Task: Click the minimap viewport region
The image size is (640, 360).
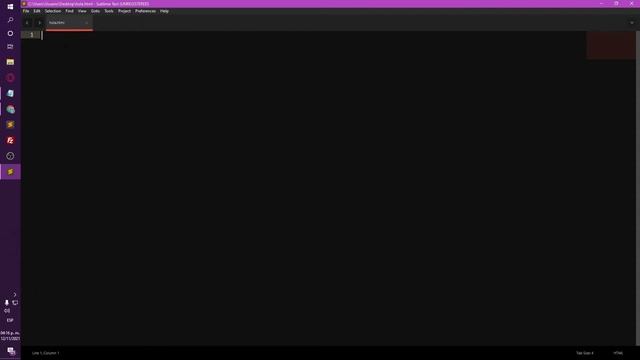Action: [x=611, y=45]
